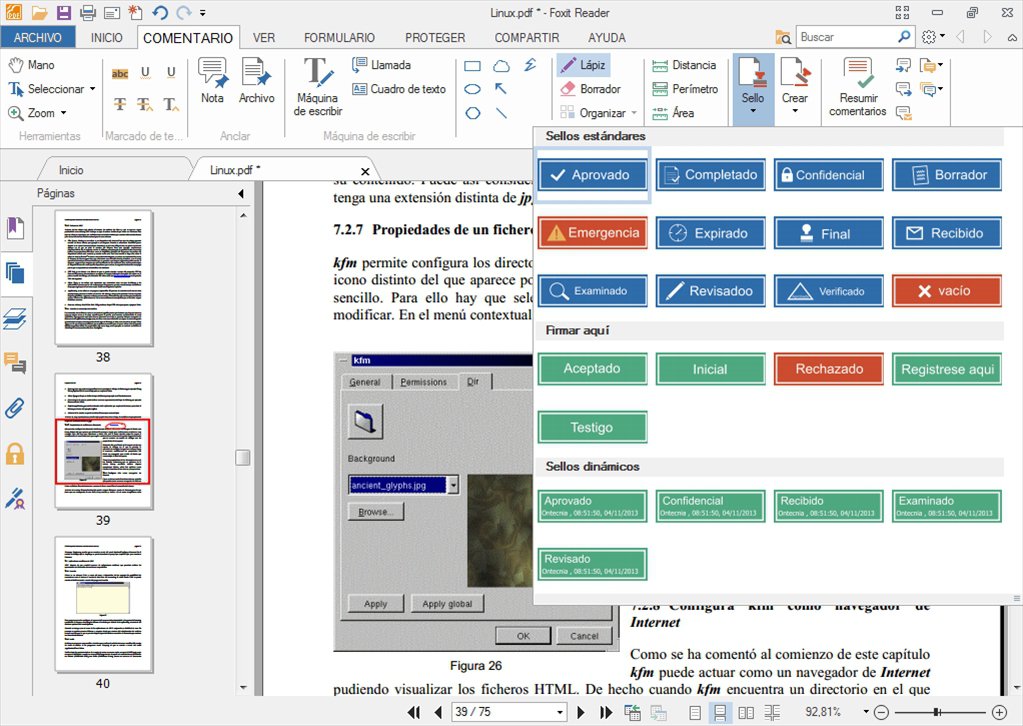Image resolution: width=1023 pixels, height=726 pixels.
Task: Open the Resumir comentarios tool
Action: click(x=857, y=86)
